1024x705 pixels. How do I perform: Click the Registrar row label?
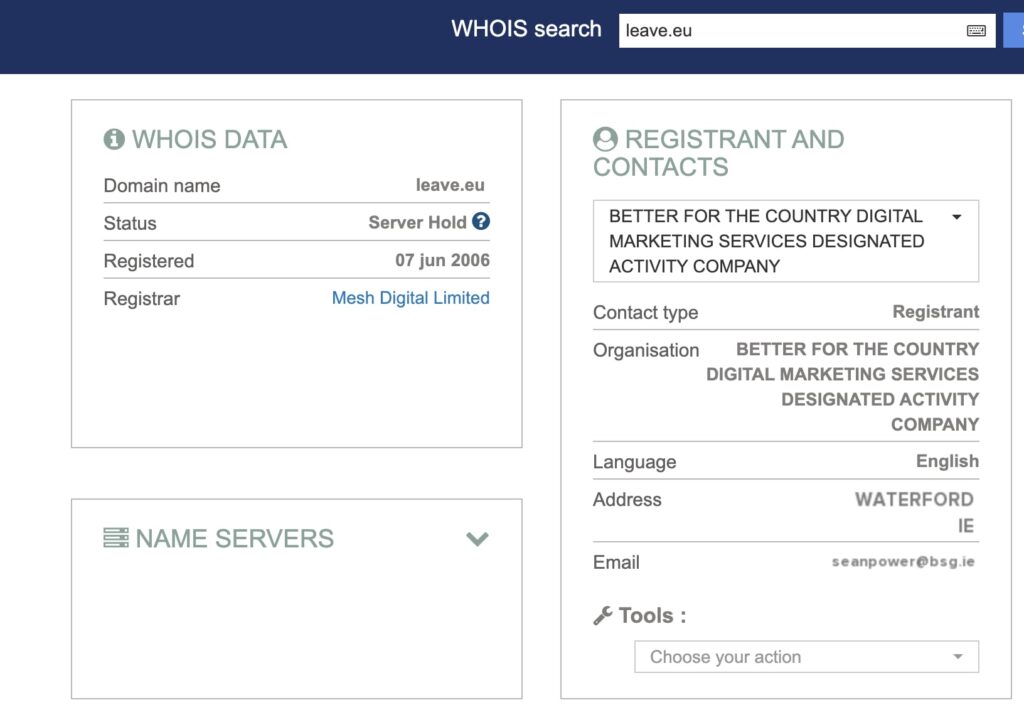click(142, 298)
